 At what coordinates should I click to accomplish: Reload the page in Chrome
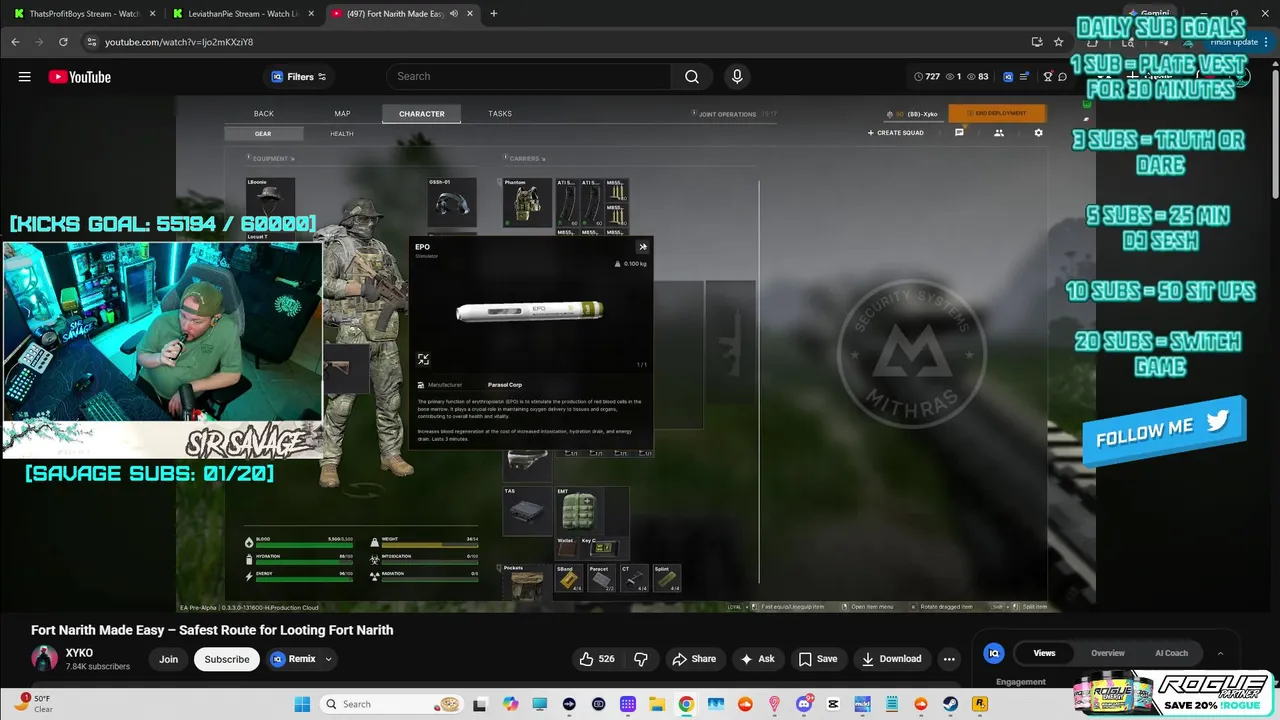tap(63, 42)
